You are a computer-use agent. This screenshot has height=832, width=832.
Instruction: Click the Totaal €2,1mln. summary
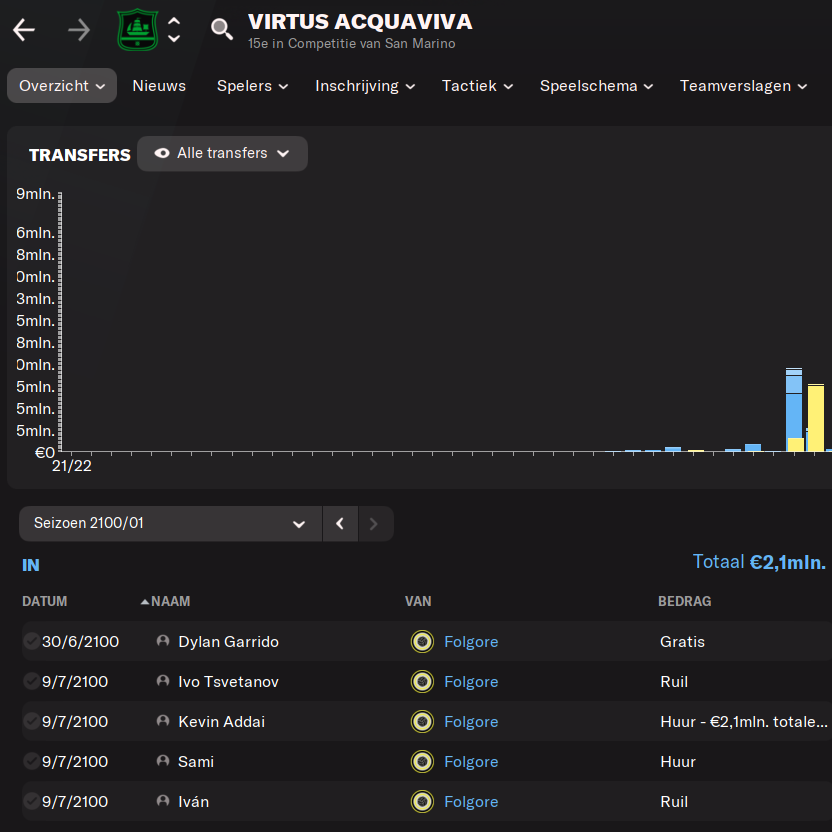pos(759,561)
